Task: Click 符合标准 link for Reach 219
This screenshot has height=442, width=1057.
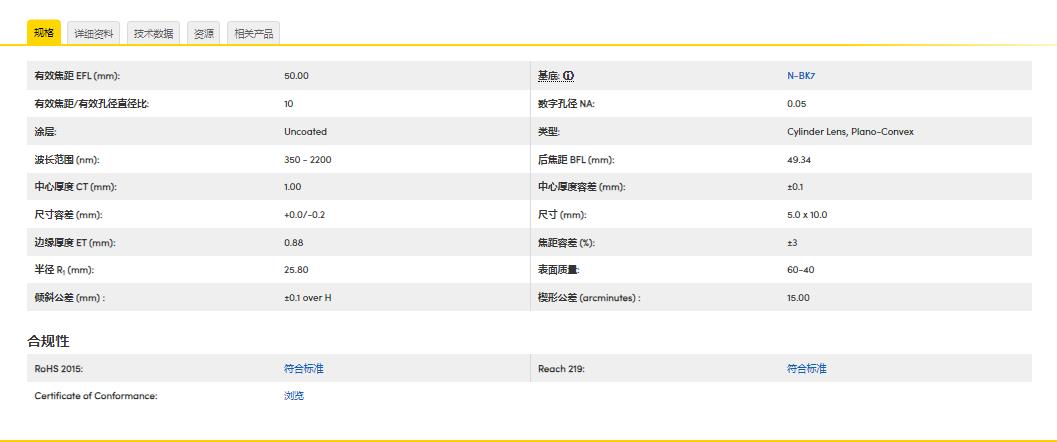Action: (x=807, y=369)
